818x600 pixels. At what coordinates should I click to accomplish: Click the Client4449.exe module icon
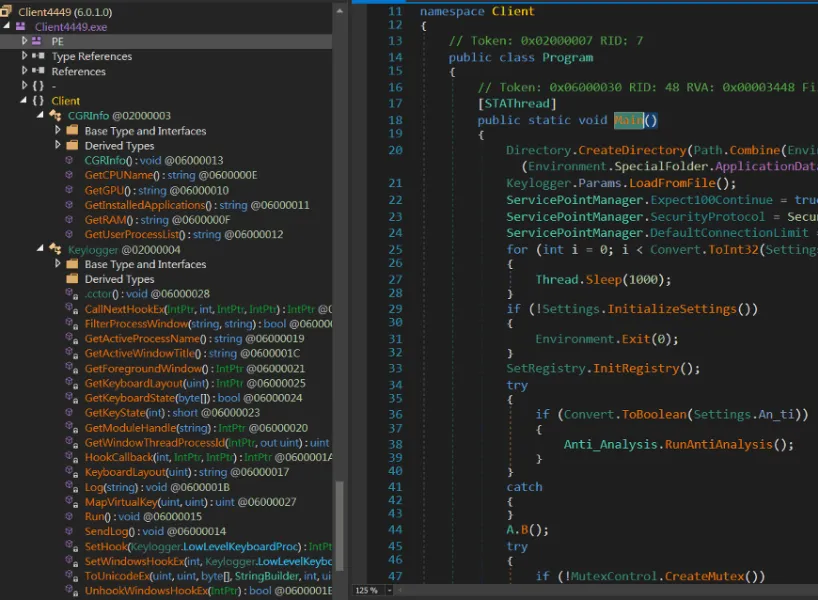[21, 27]
